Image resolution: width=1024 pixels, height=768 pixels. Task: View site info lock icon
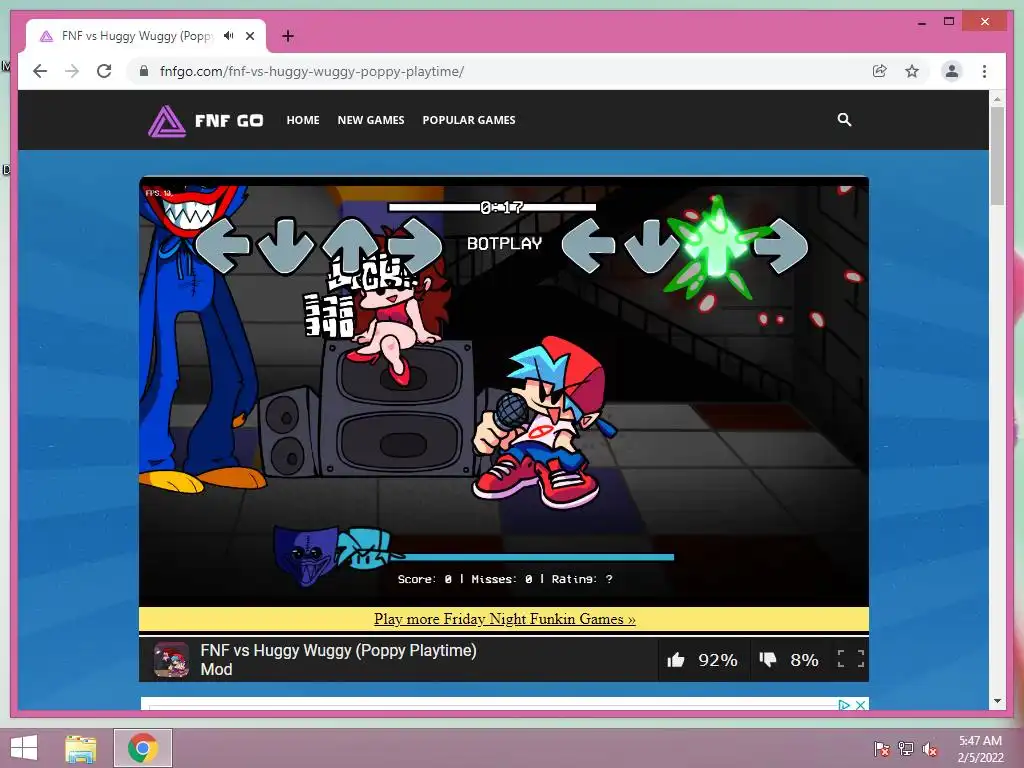[x=144, y=71]
